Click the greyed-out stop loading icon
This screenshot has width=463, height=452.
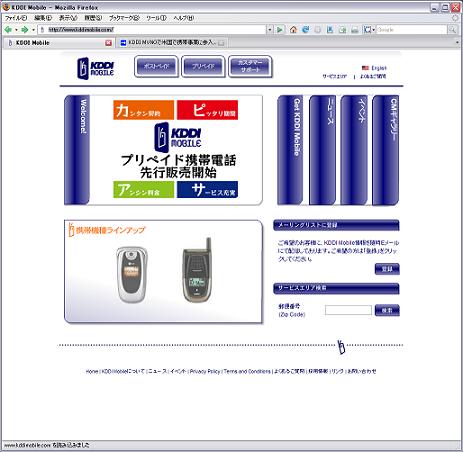318,30
